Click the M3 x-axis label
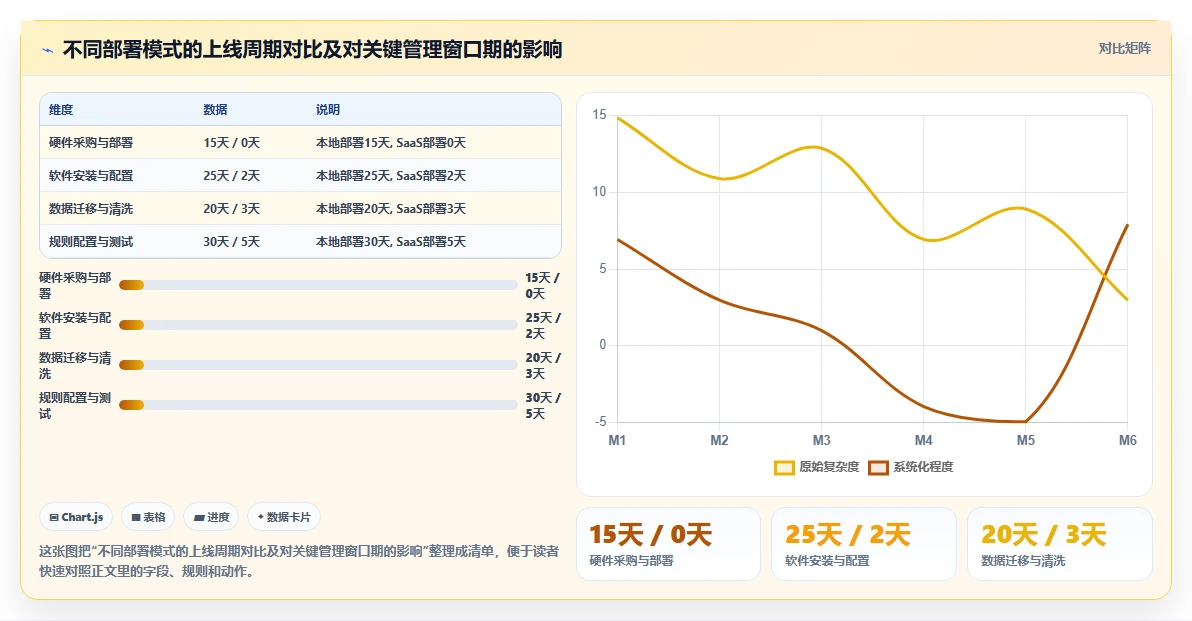Screen dimensions: 1192x621 tap(822, 441)
